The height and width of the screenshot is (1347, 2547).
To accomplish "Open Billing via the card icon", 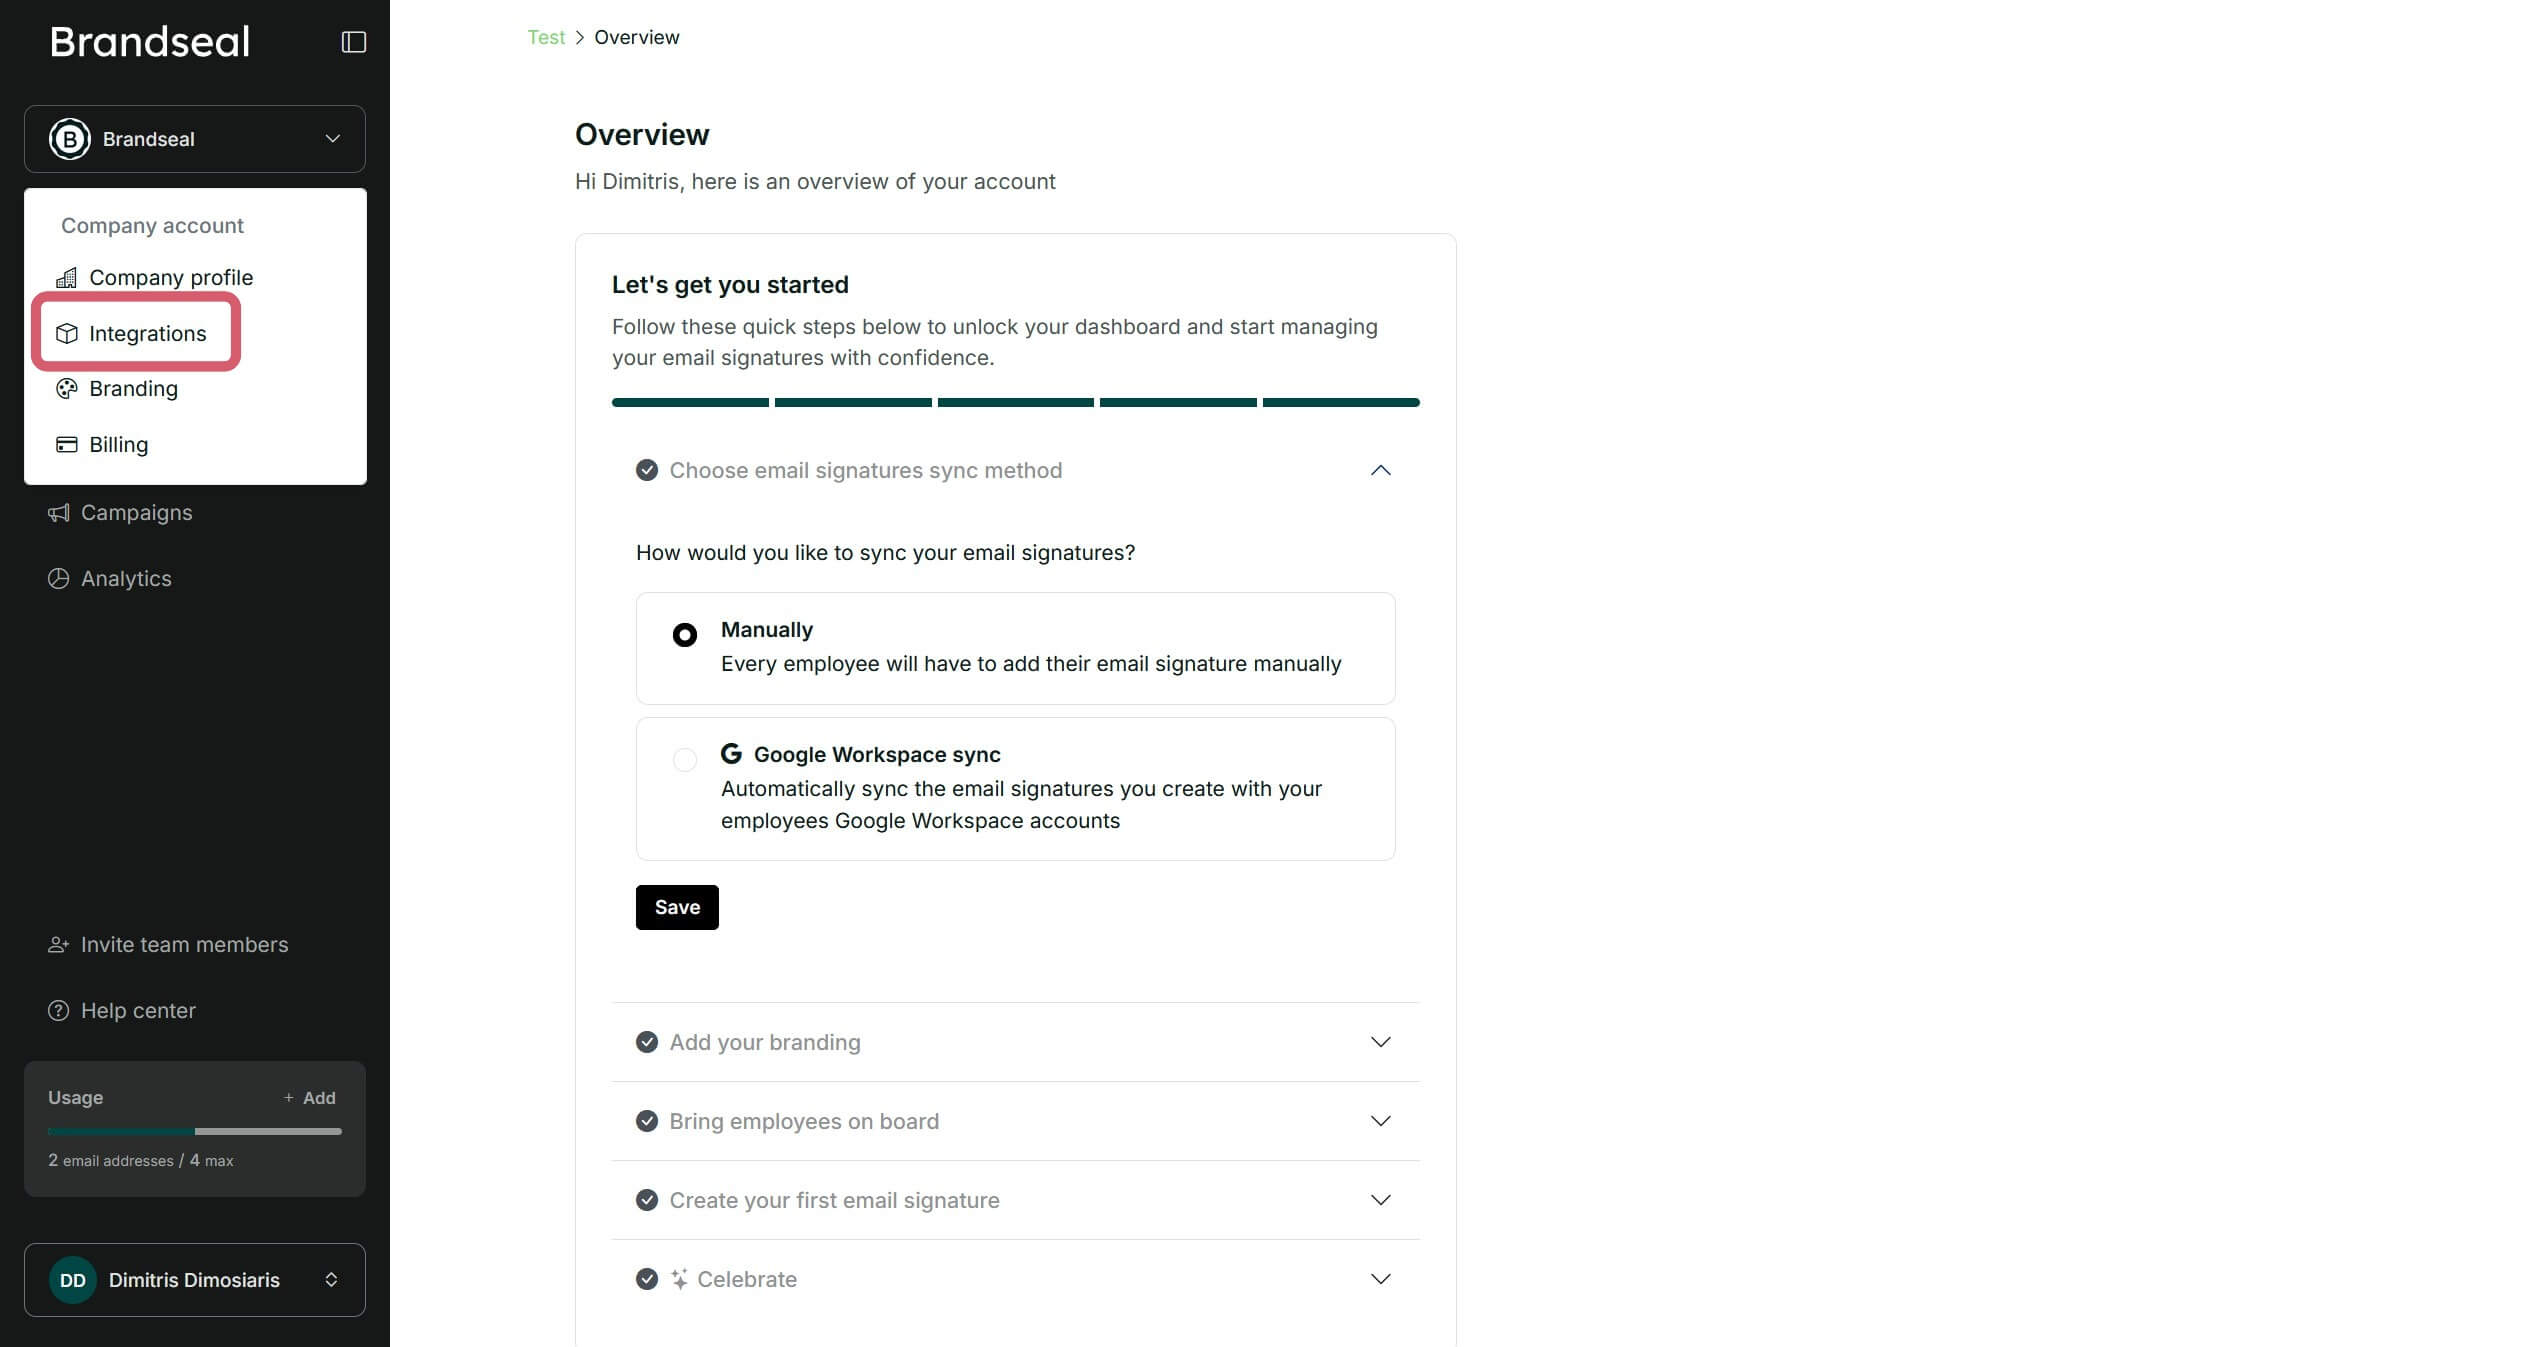I will point(66,443).
